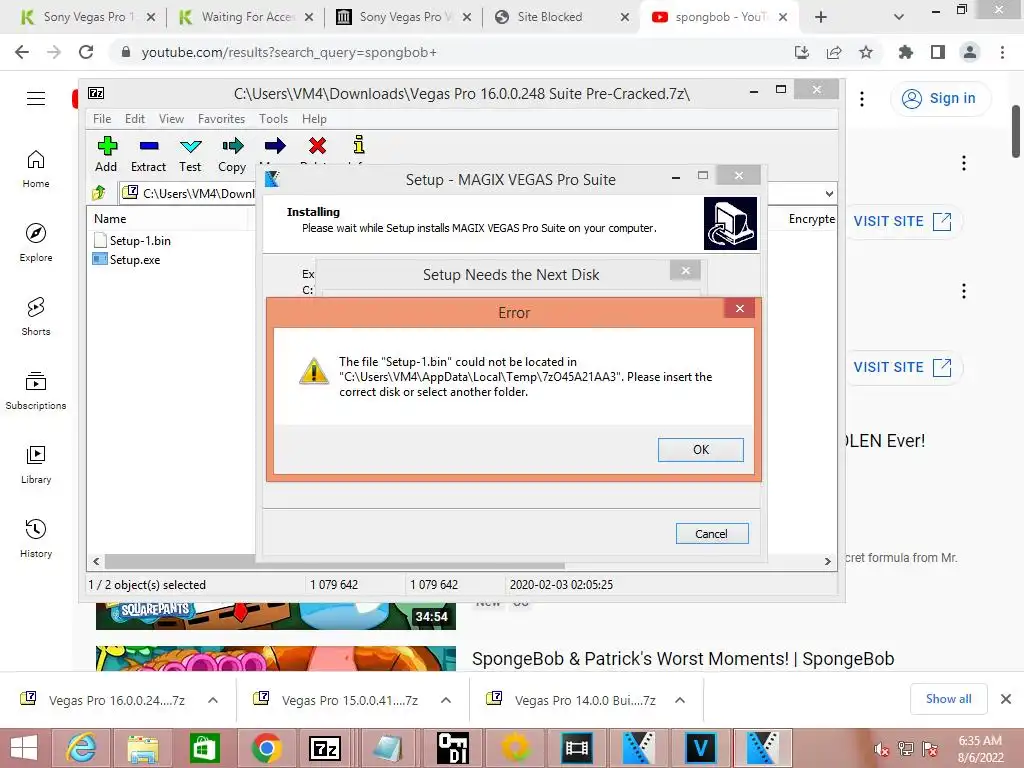Open Shorts in YouTube sidebar
The width and height of the screenshot is (1024, 768).
point(36,316)
